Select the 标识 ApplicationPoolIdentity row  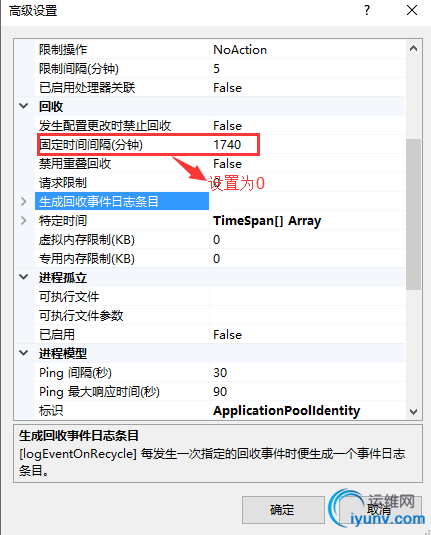click(x=220, y=410)
